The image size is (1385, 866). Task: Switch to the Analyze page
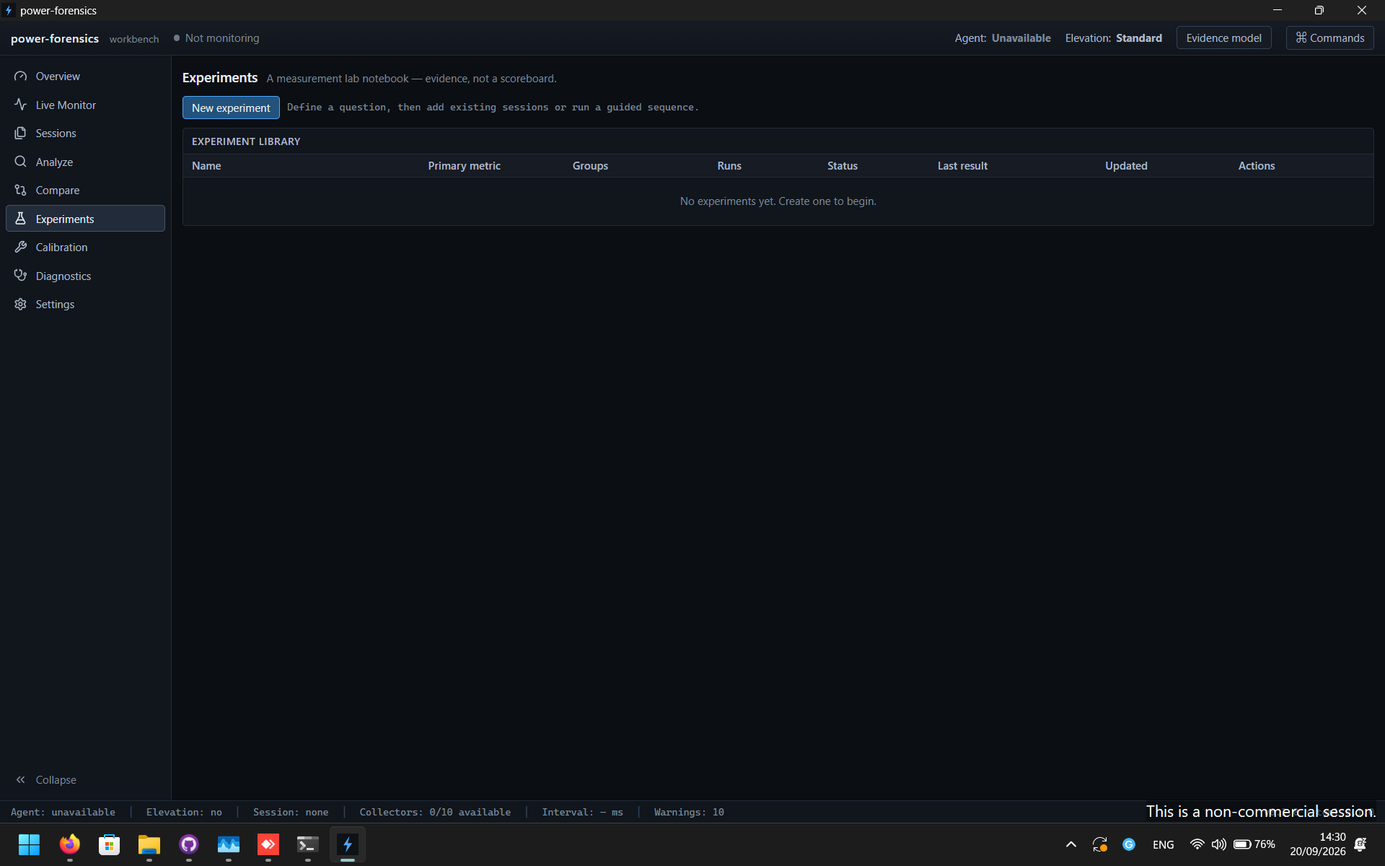tap(85, 162)
